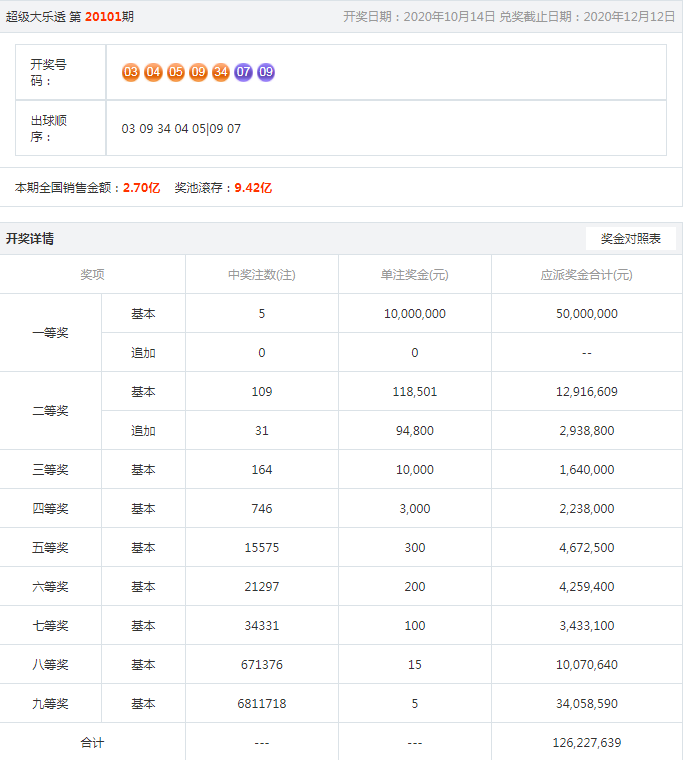Click the 九等奖 row label
The height and width of the screenshot is (760, 683).
click(x=50, y=704)
